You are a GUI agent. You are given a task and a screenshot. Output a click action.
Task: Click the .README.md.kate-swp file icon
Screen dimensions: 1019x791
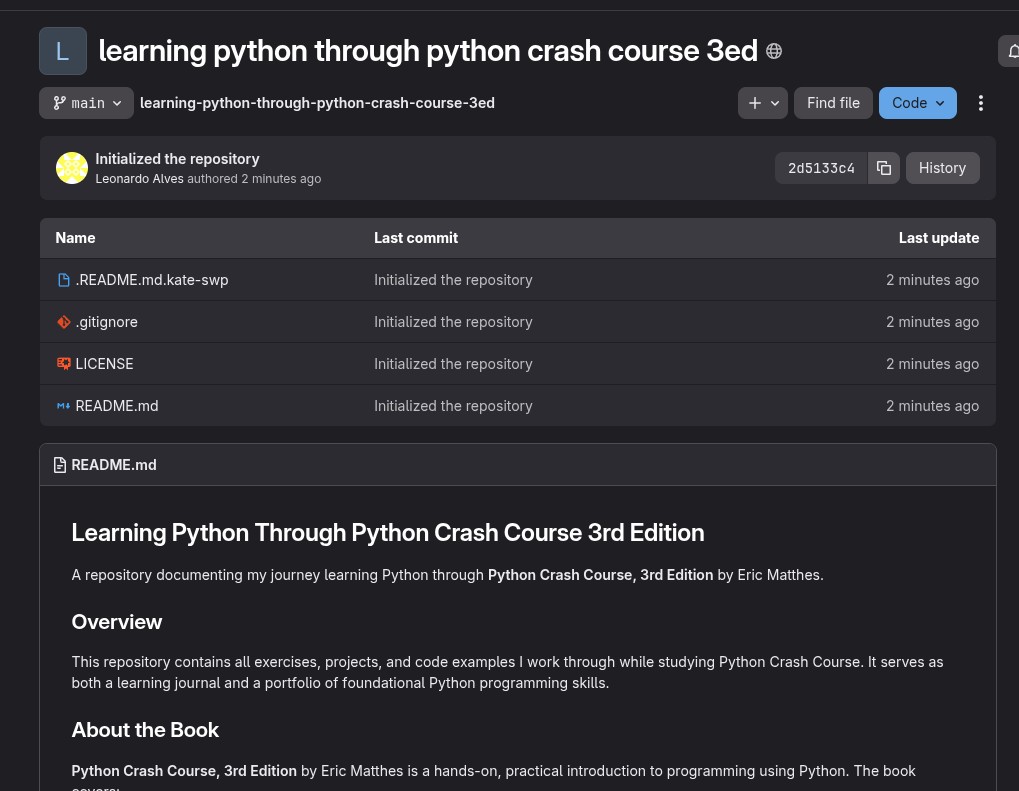64,280
